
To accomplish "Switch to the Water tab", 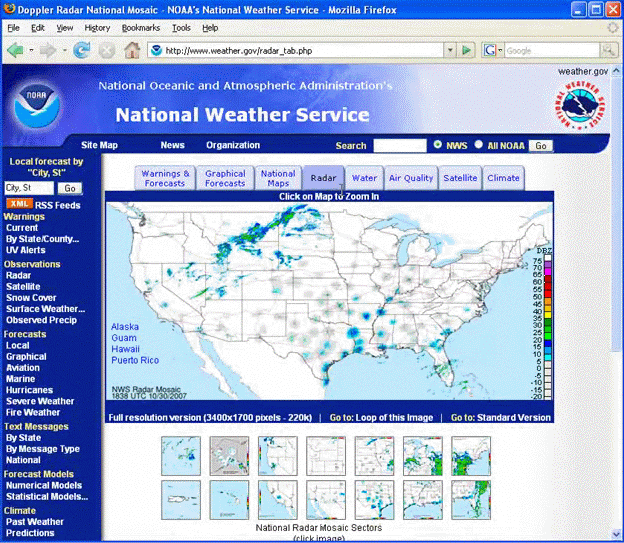I will [364, 178].
